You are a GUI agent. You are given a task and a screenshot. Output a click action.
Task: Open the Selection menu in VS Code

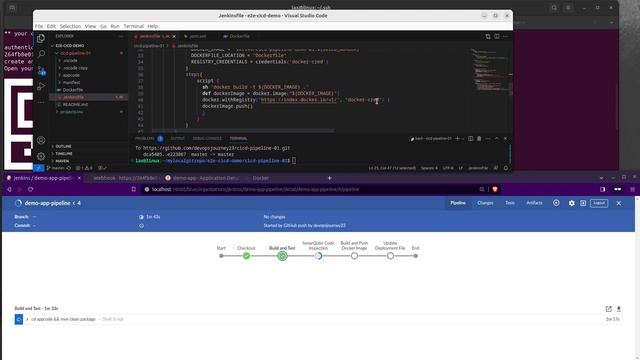tap(70, 26)
